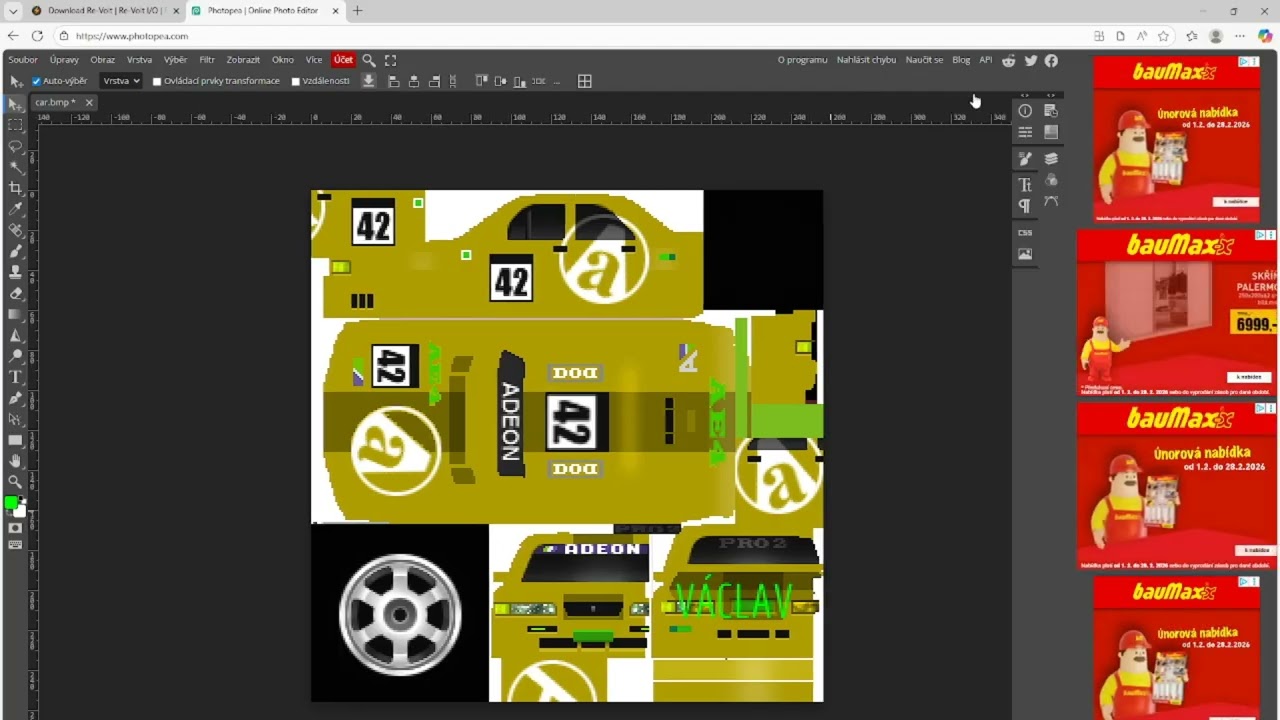Select the Hand tool
The width and height of the screenshot is (1280, 720).
tap(15, 461)
